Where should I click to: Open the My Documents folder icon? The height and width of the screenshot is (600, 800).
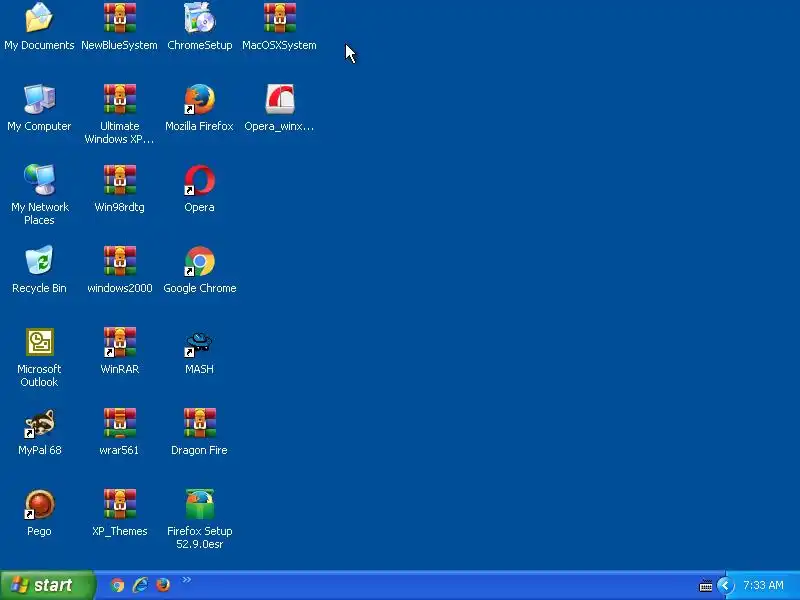click(39, 18)
